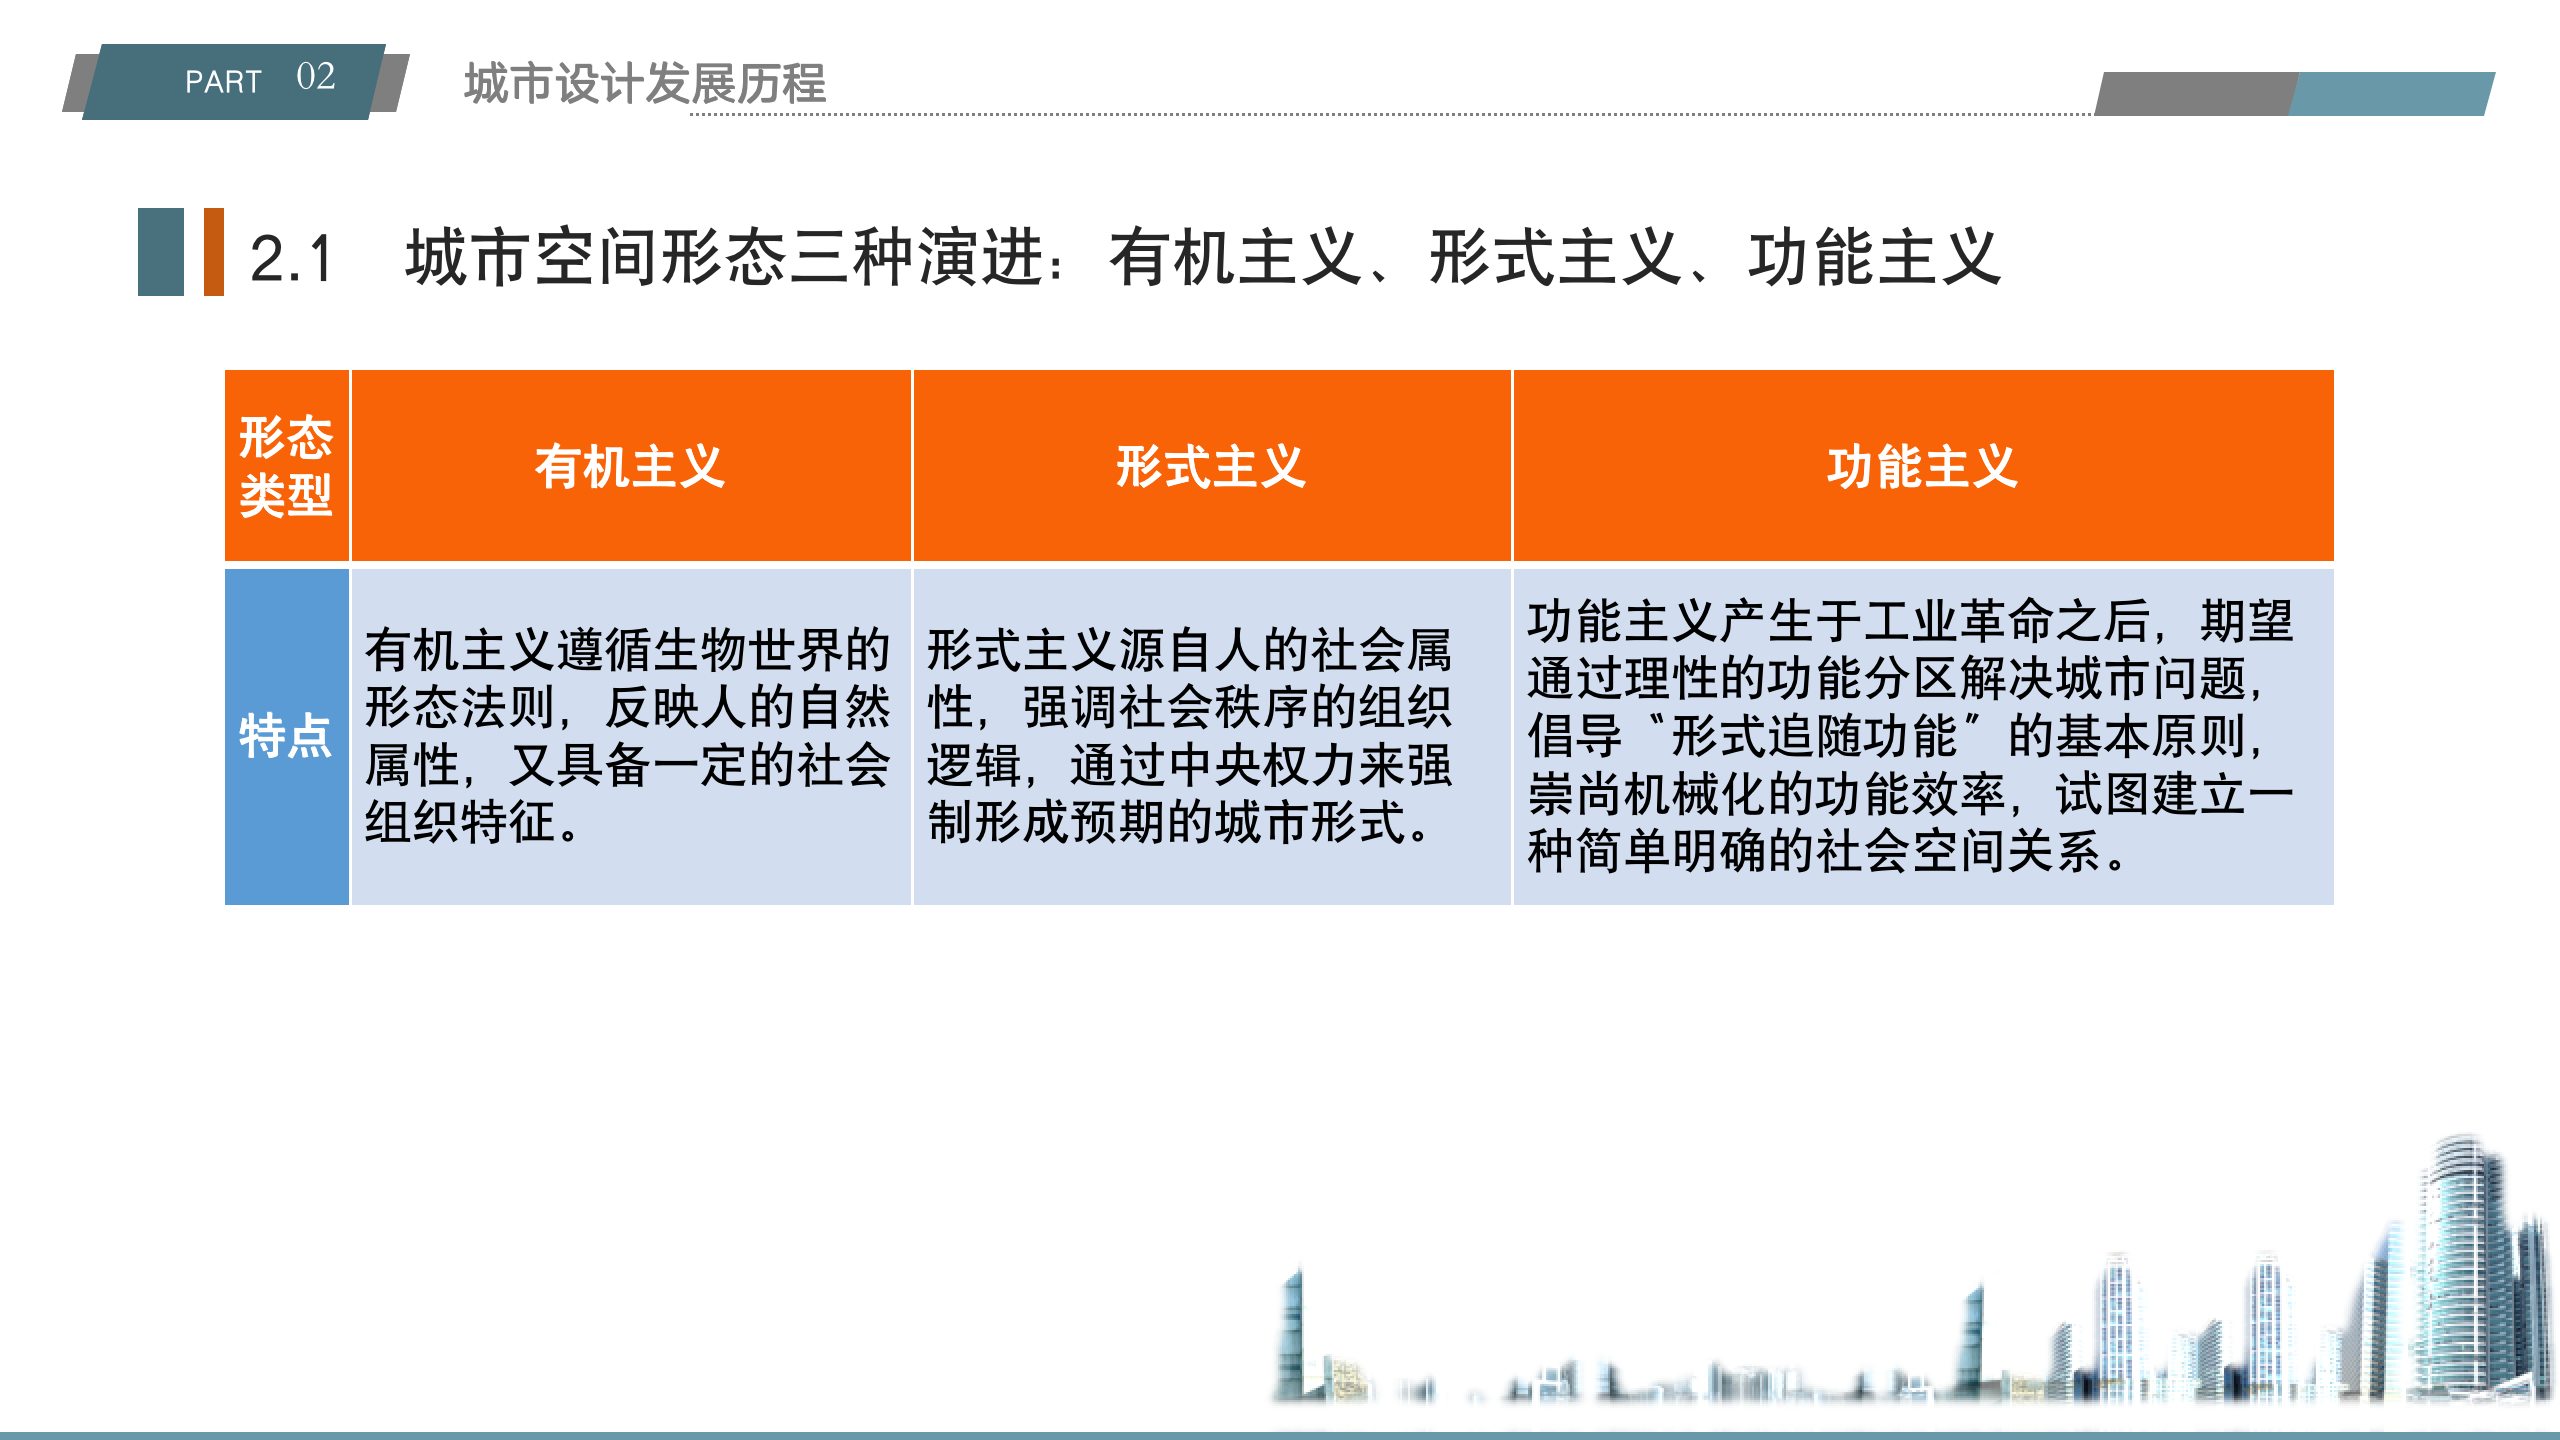Select the 形式主义 description paragraph
This screenshot has width=2560, height=1440.
[1190, 737]
